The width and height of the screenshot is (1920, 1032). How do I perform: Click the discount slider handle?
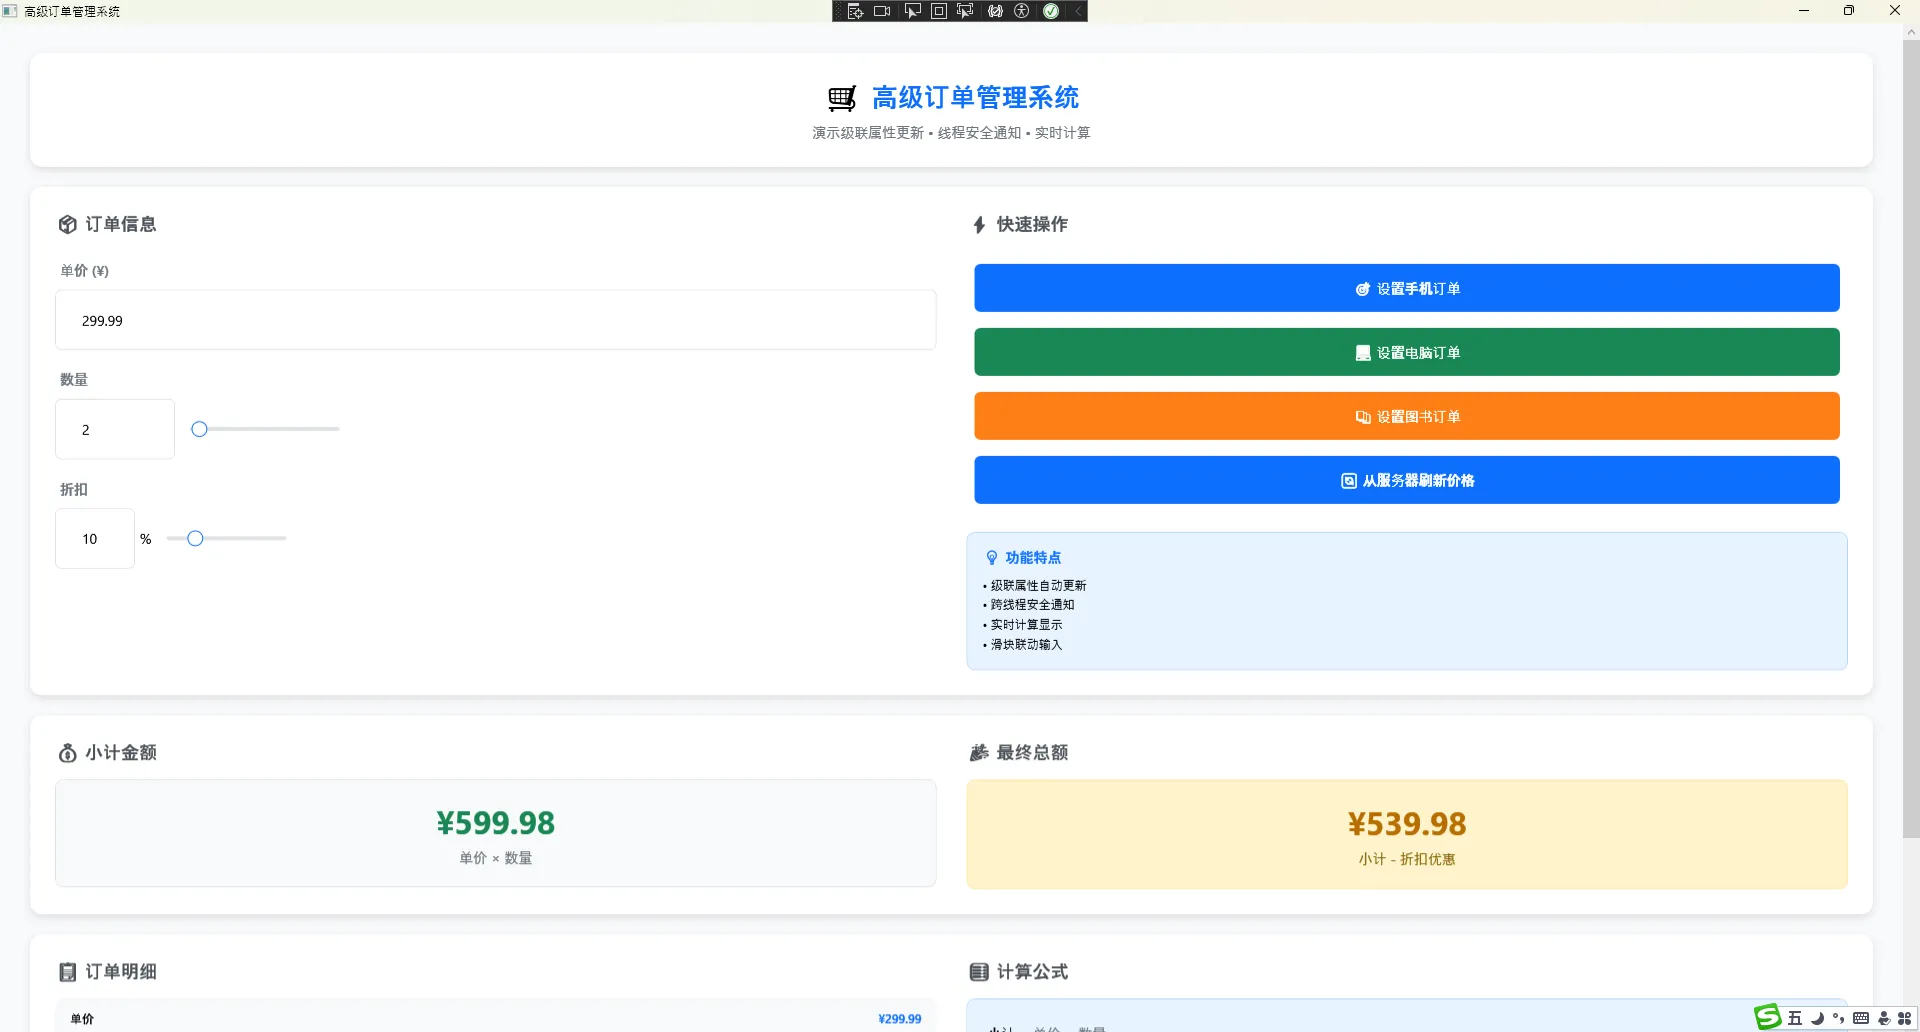(195, 539)
